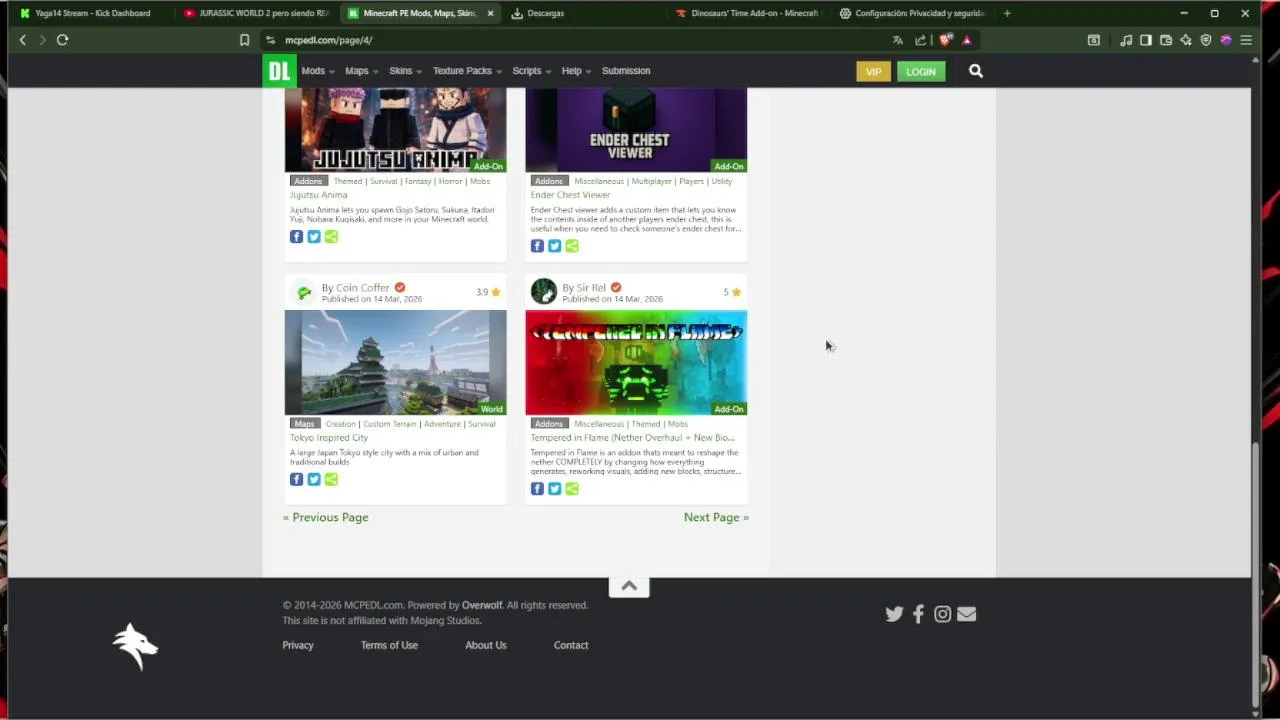Open the browser hamburger menu
This screenshot has height=720, width=1280.
click(x=1246, y=40)
